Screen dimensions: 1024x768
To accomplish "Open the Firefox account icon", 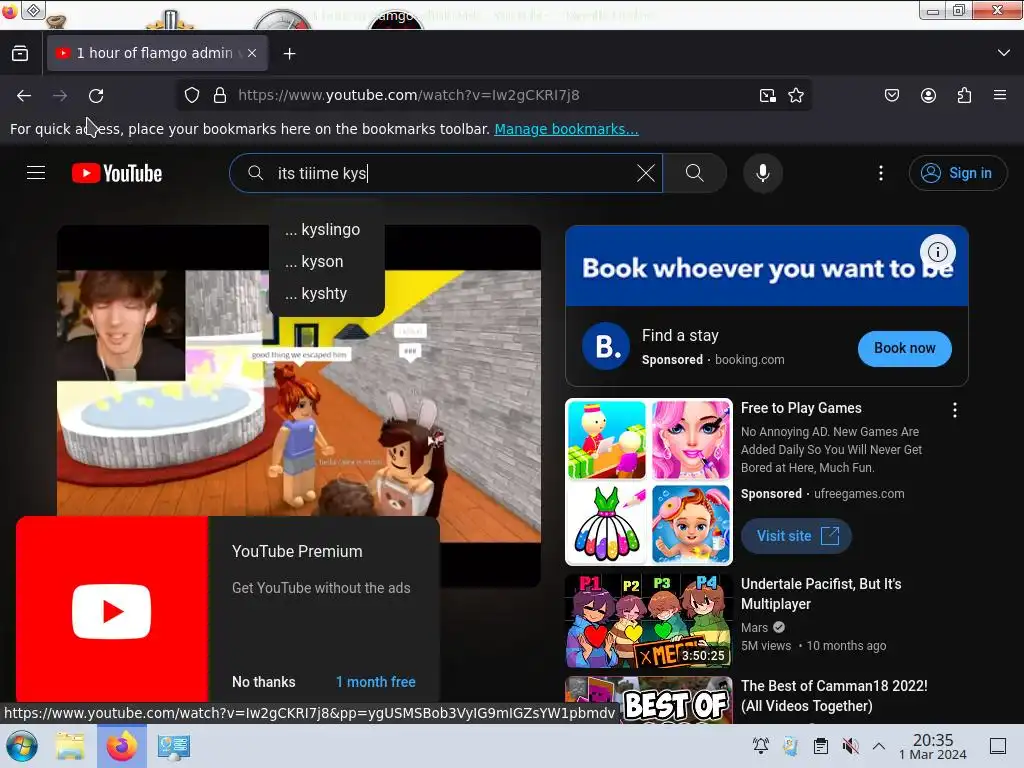I will (x=928, y=95).
